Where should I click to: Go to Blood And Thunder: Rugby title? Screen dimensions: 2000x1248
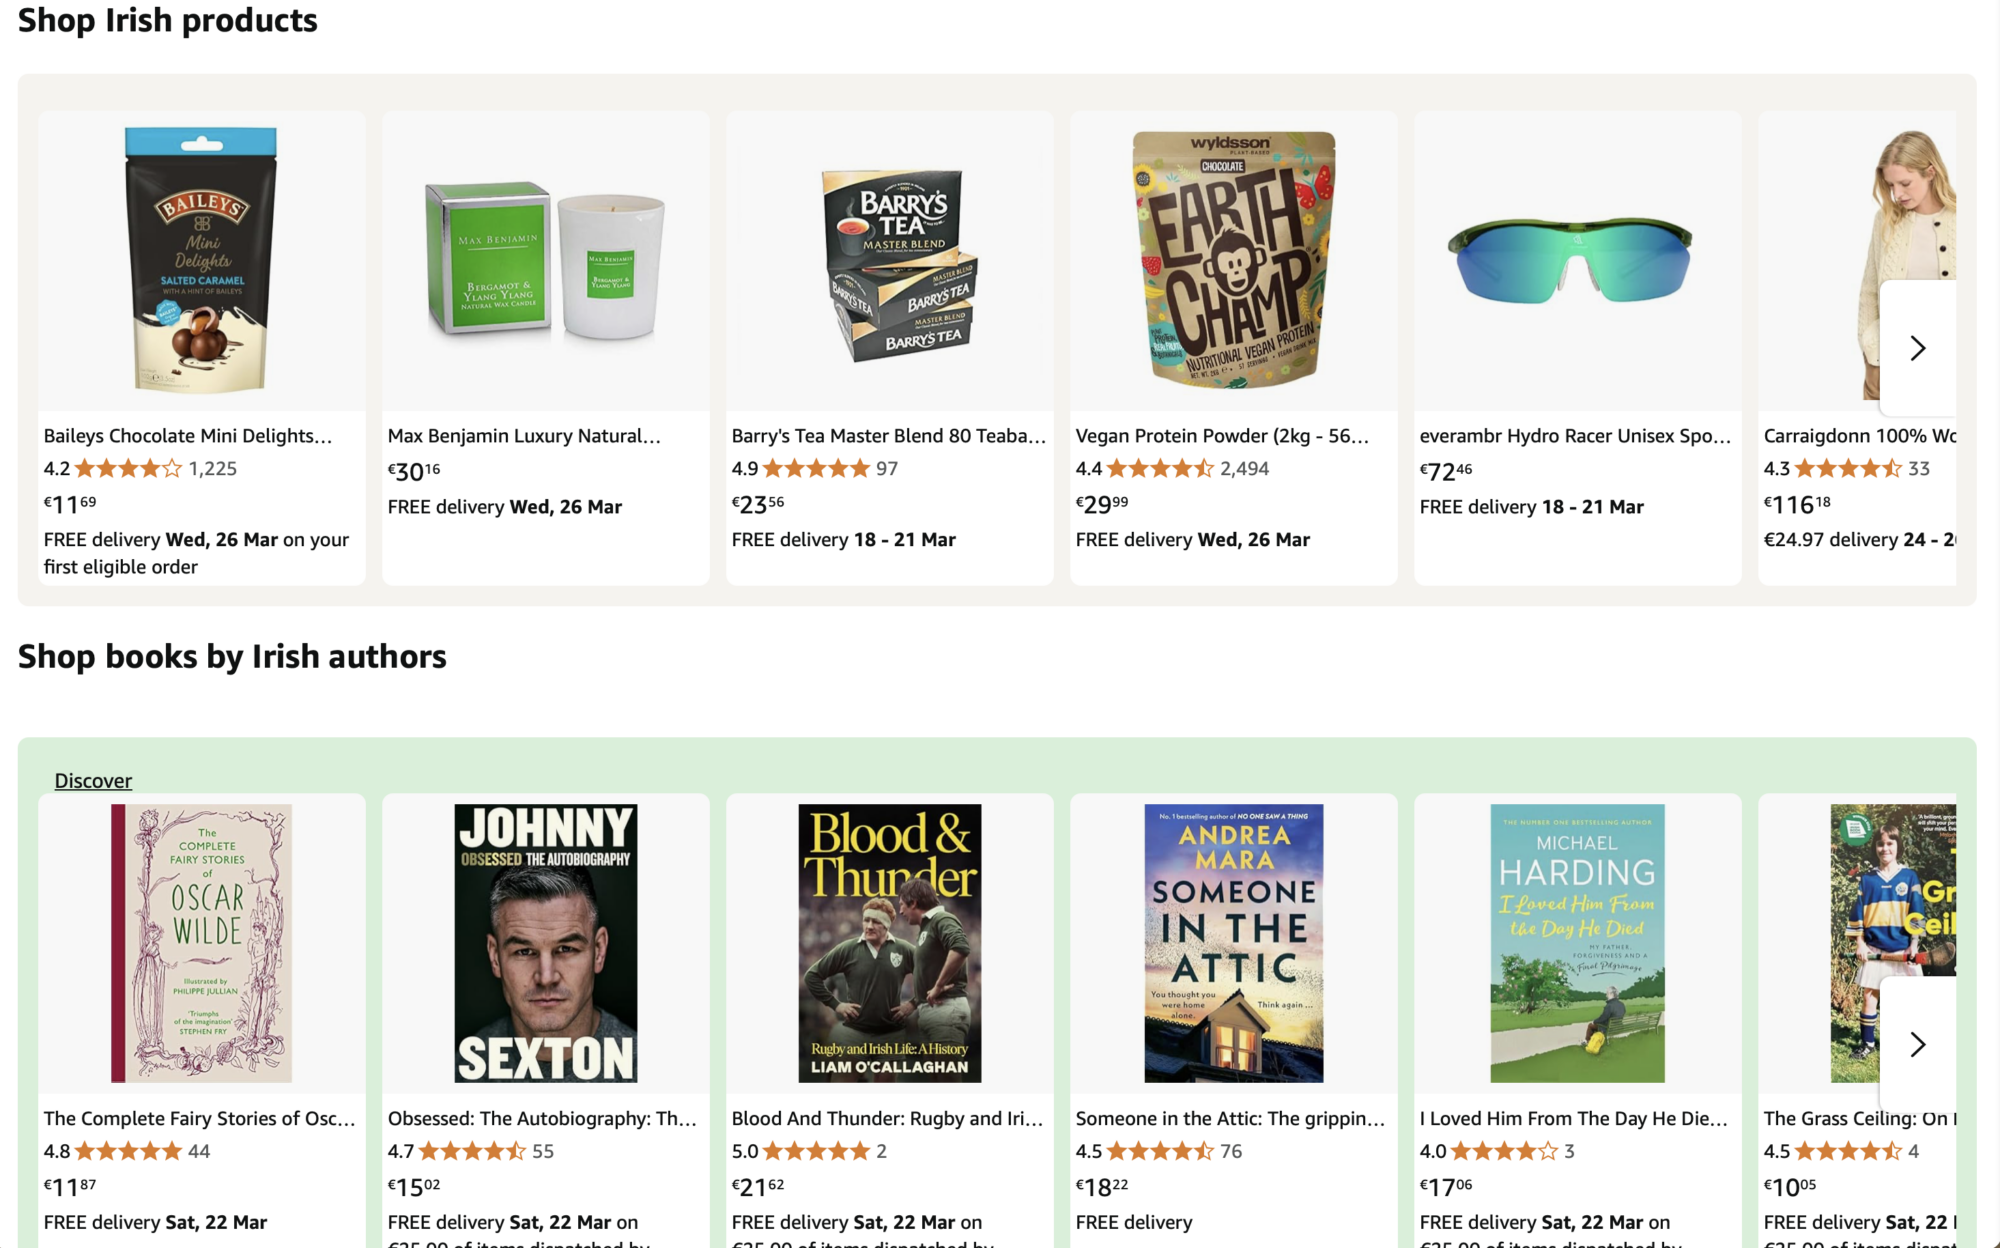[x=887, y=1119]
